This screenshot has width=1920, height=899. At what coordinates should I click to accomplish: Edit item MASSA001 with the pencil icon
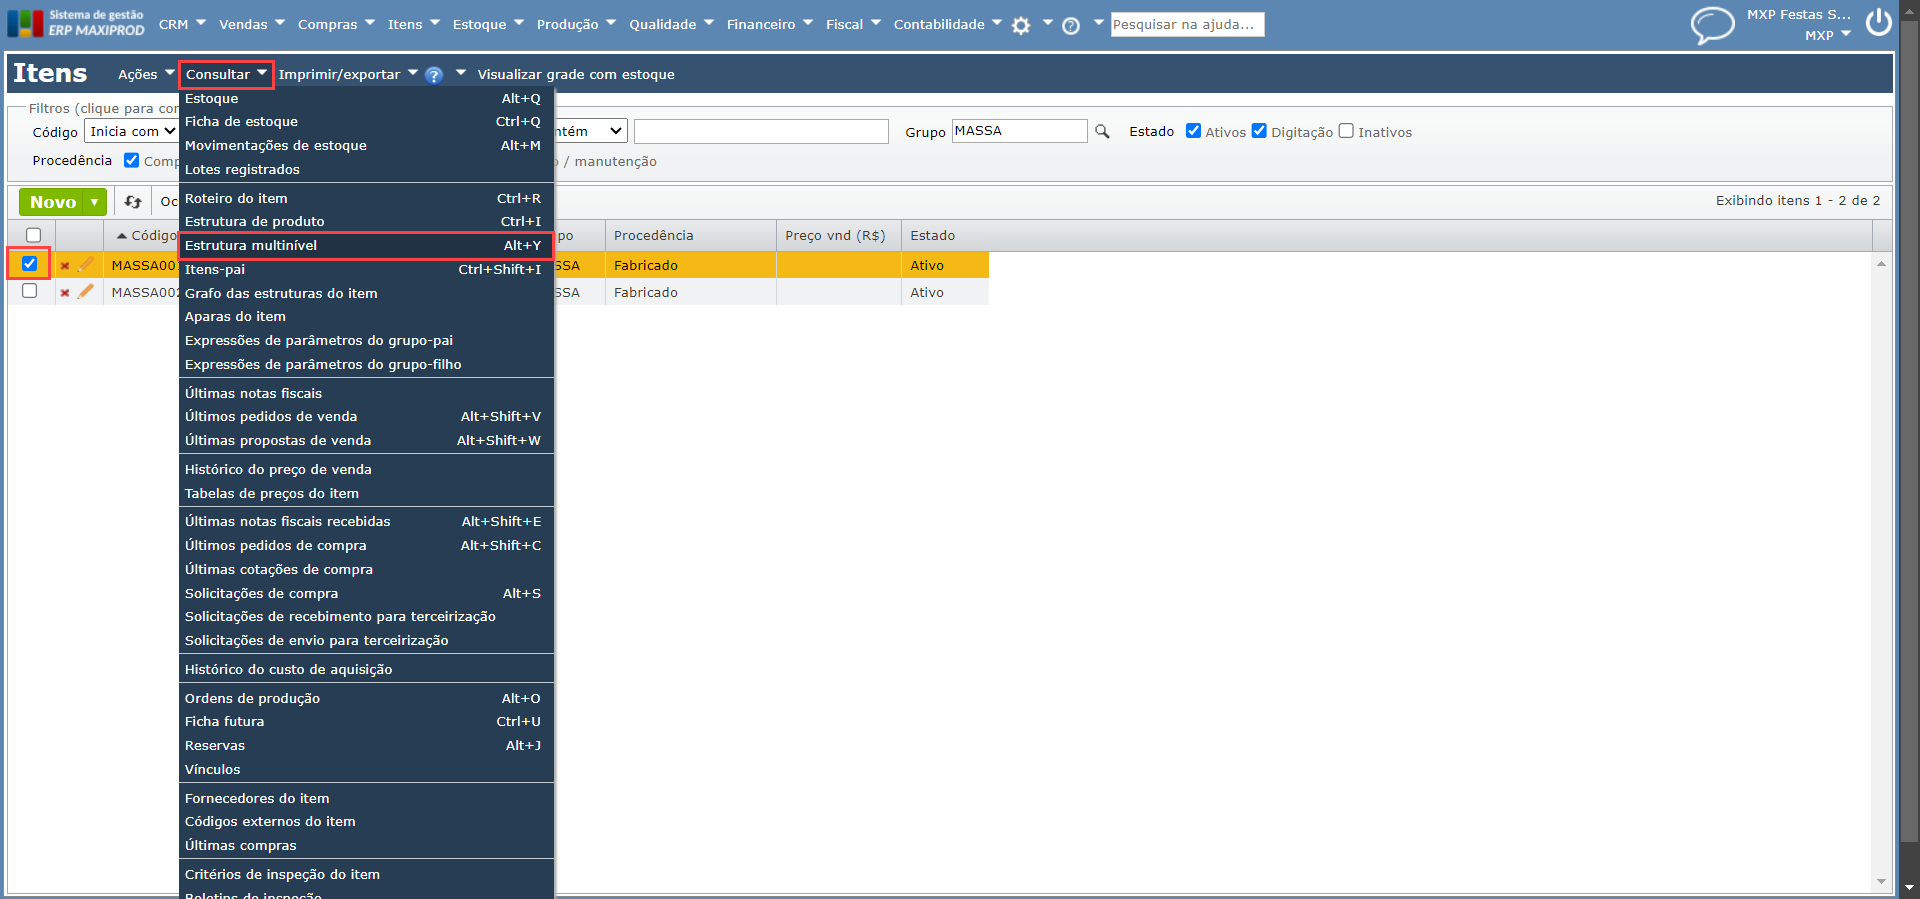click(x=86, y=265)
